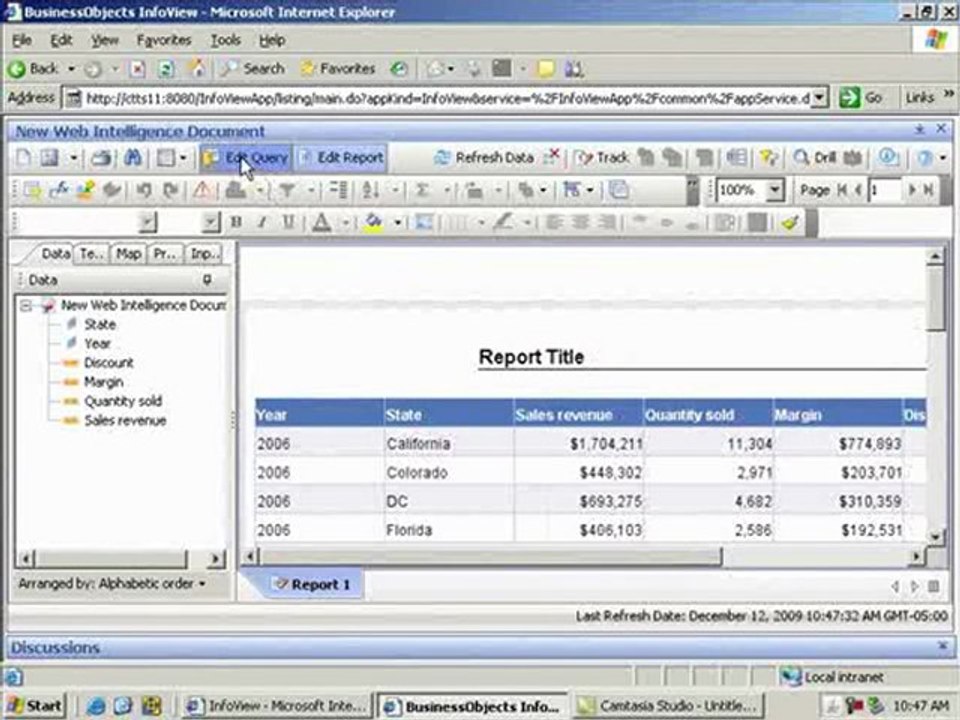Click the Print icon in WebI toolbar

pyautogui.click(x=102, y=158)
